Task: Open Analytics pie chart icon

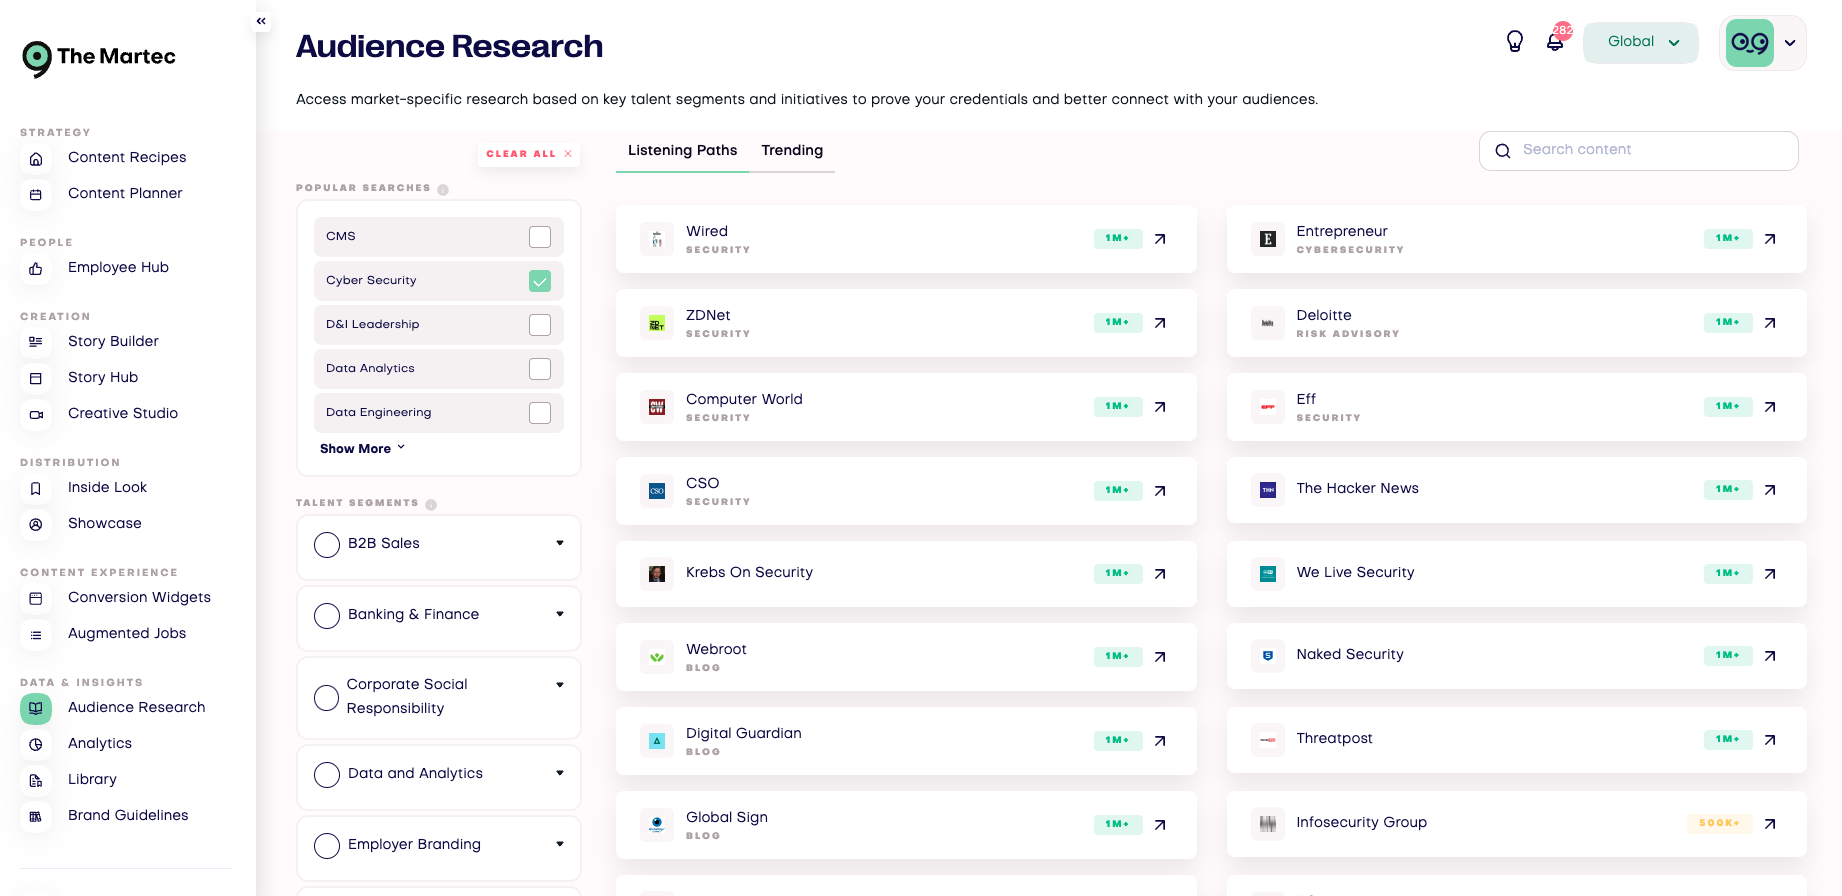Action: pyautogui.click(x=36, y=744)
